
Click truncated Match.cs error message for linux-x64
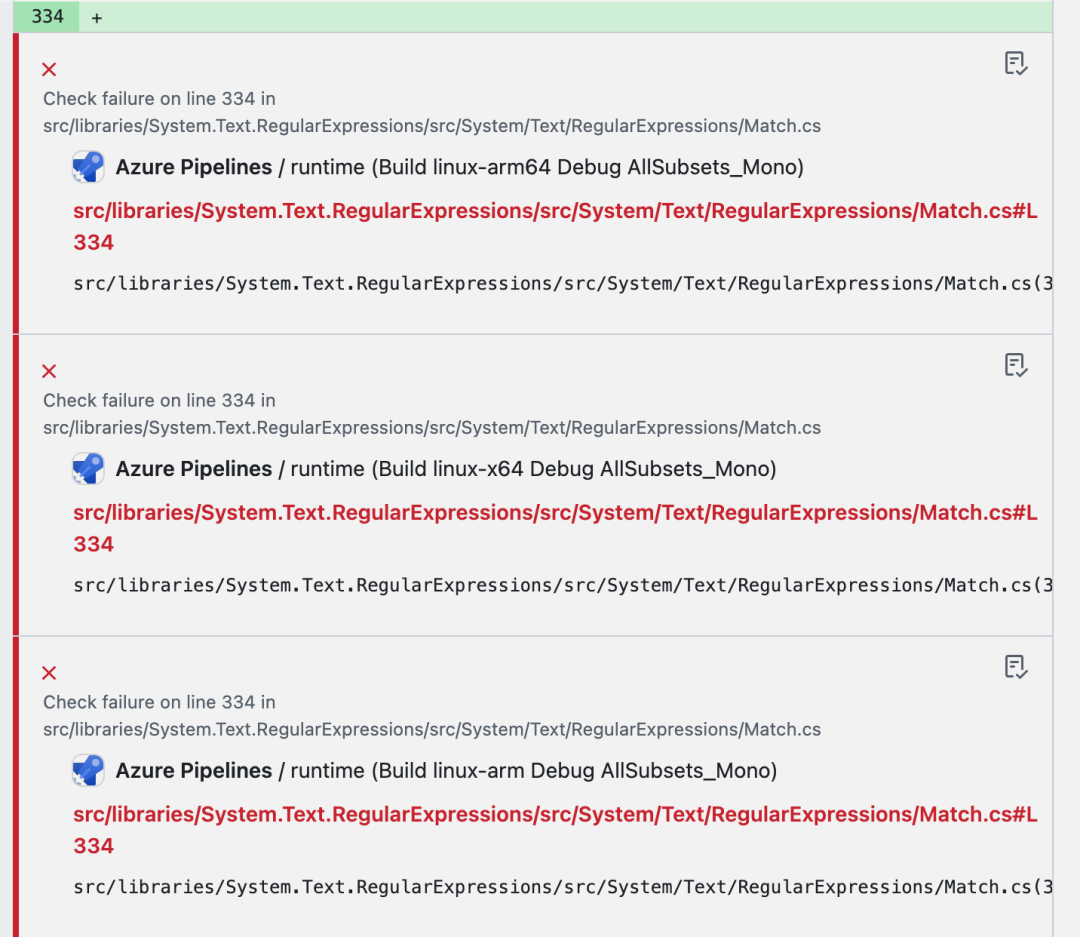click(562, 586)
